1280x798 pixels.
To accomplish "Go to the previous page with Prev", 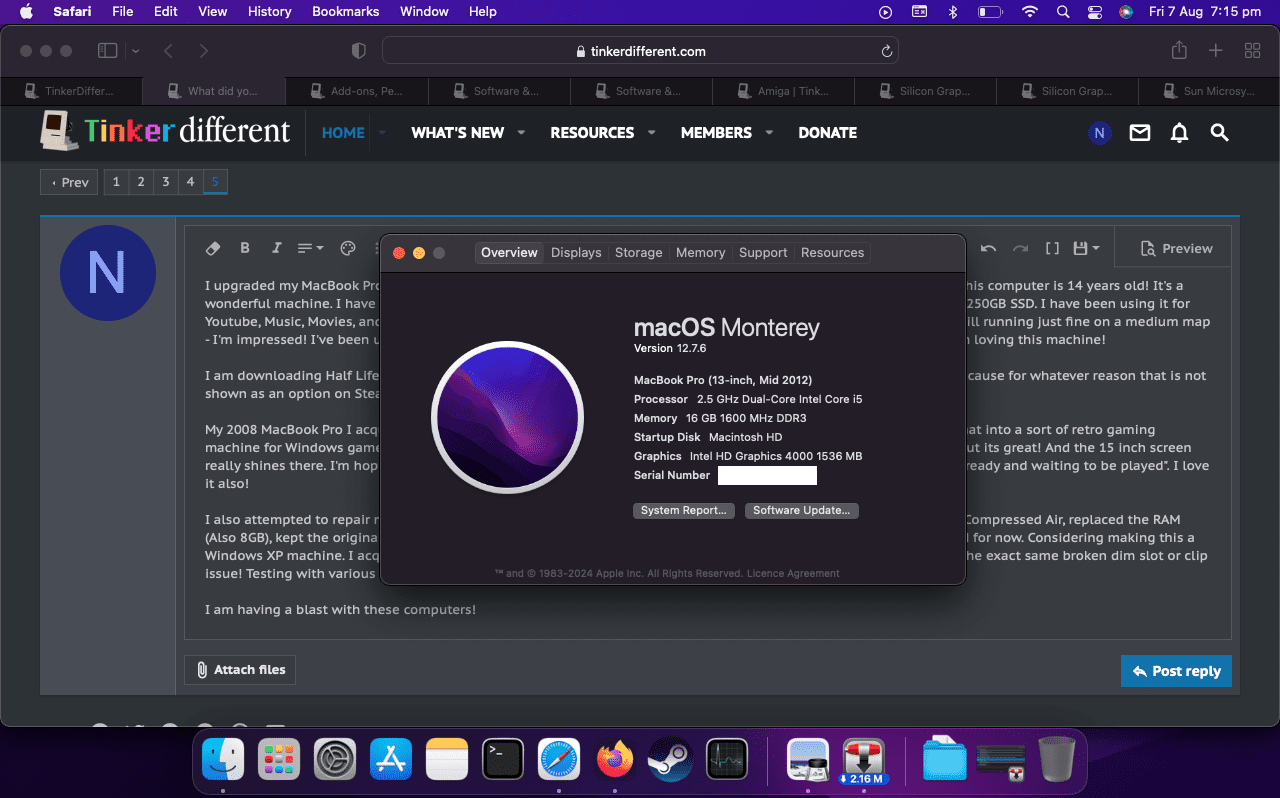I will tap(70, 182).
